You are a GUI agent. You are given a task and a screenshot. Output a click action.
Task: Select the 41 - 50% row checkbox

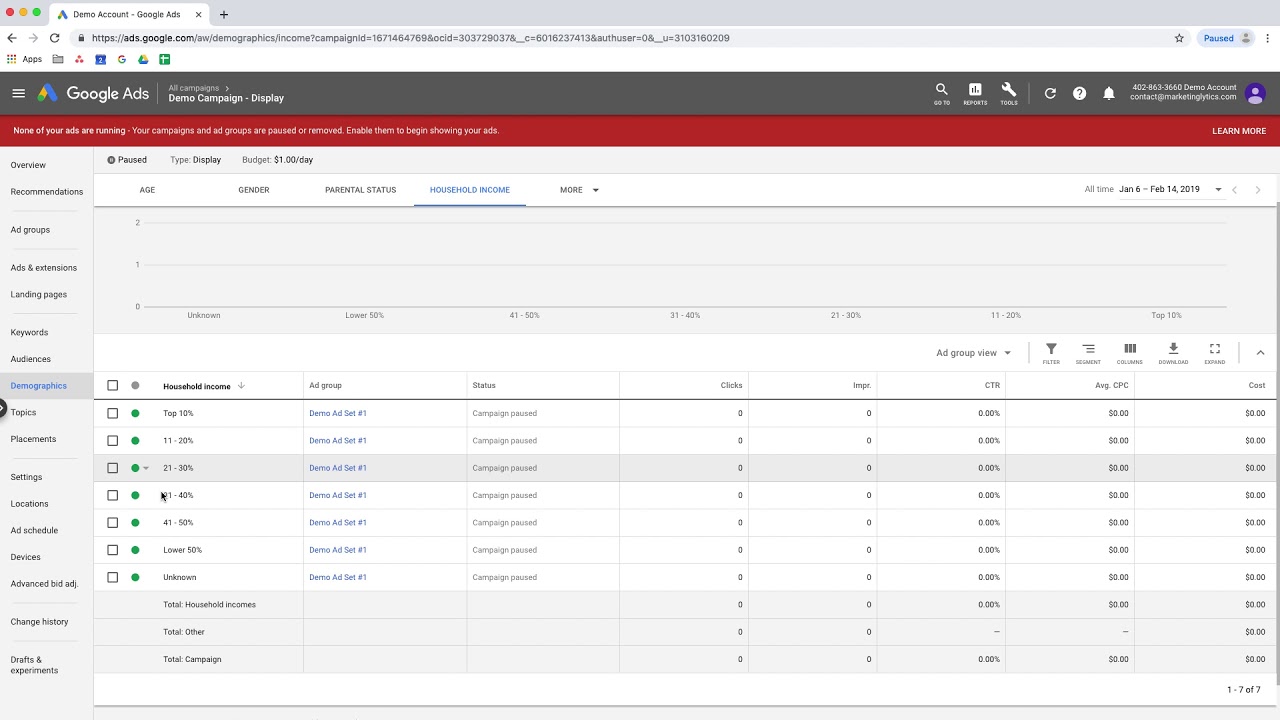[112, 522]
